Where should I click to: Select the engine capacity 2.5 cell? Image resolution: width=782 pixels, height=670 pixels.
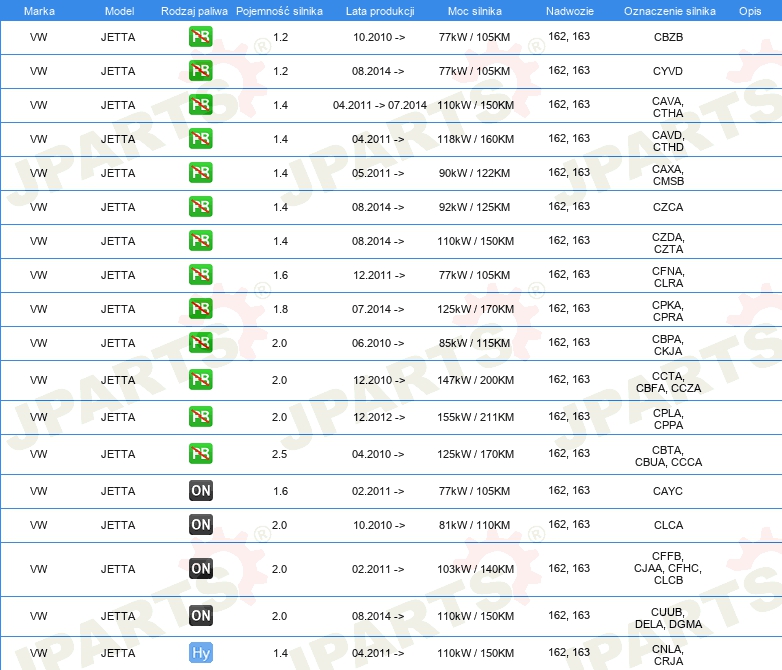click(279, 454)
